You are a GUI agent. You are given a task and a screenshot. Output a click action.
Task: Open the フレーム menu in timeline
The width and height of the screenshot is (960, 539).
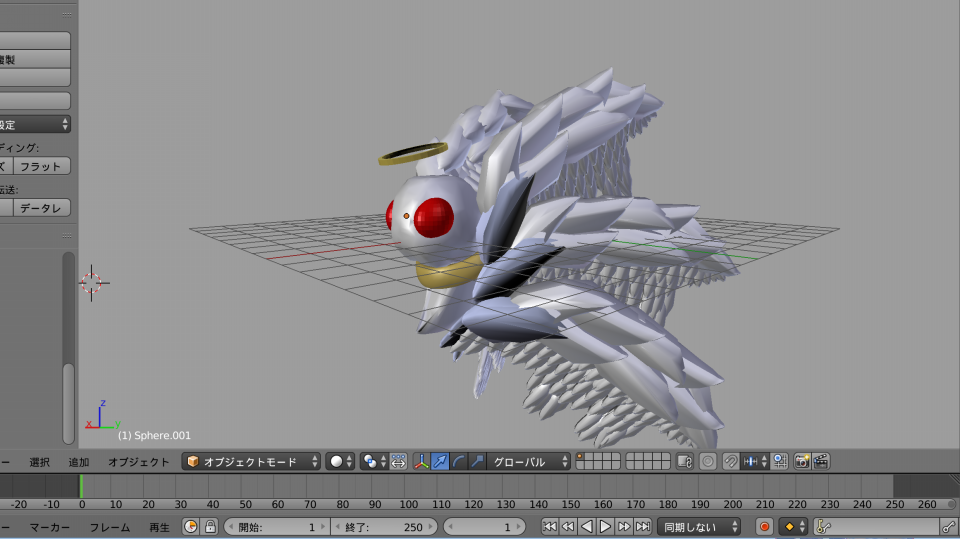(x=110, y=527)
